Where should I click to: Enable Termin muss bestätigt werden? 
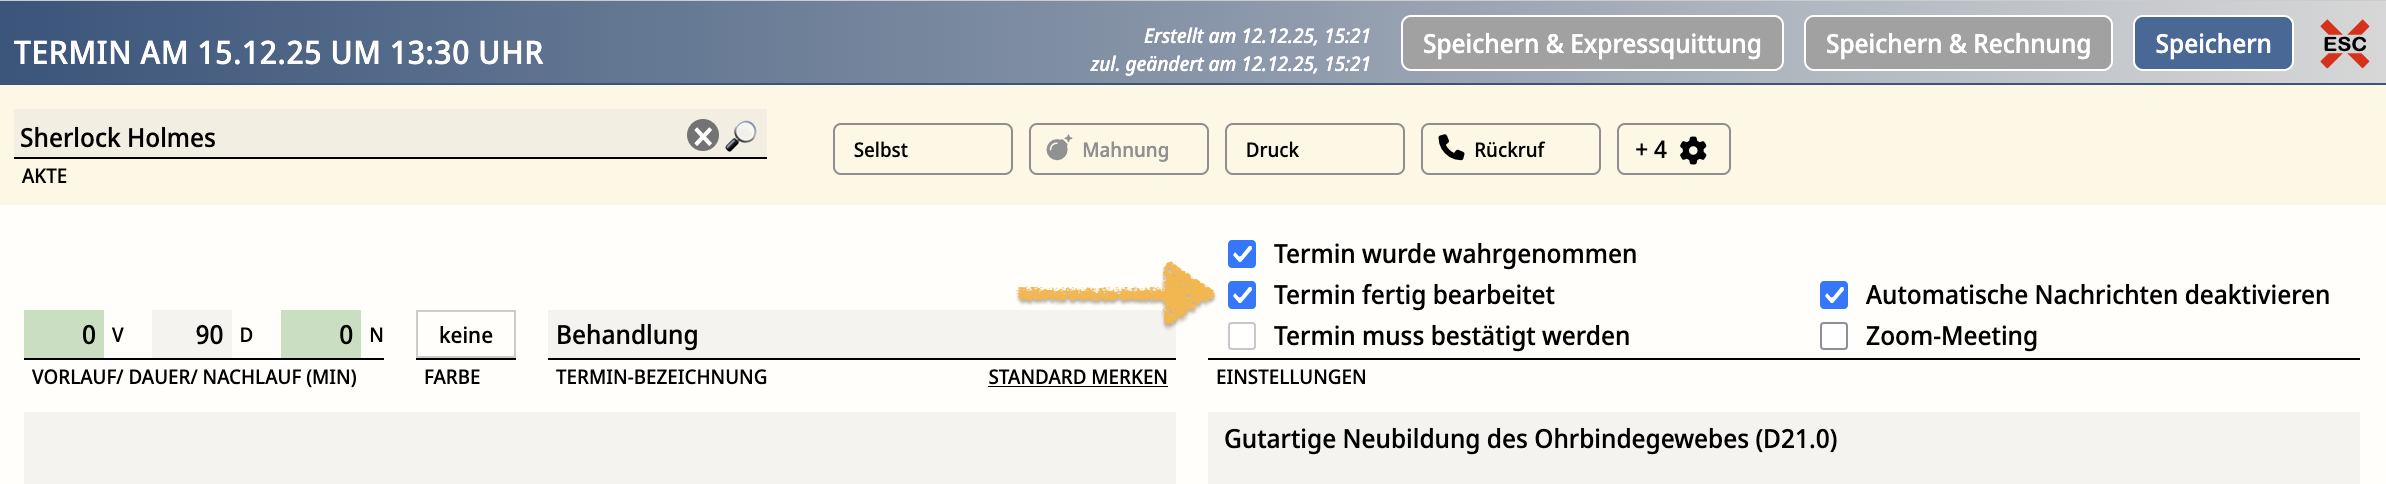pos(1242,336)
